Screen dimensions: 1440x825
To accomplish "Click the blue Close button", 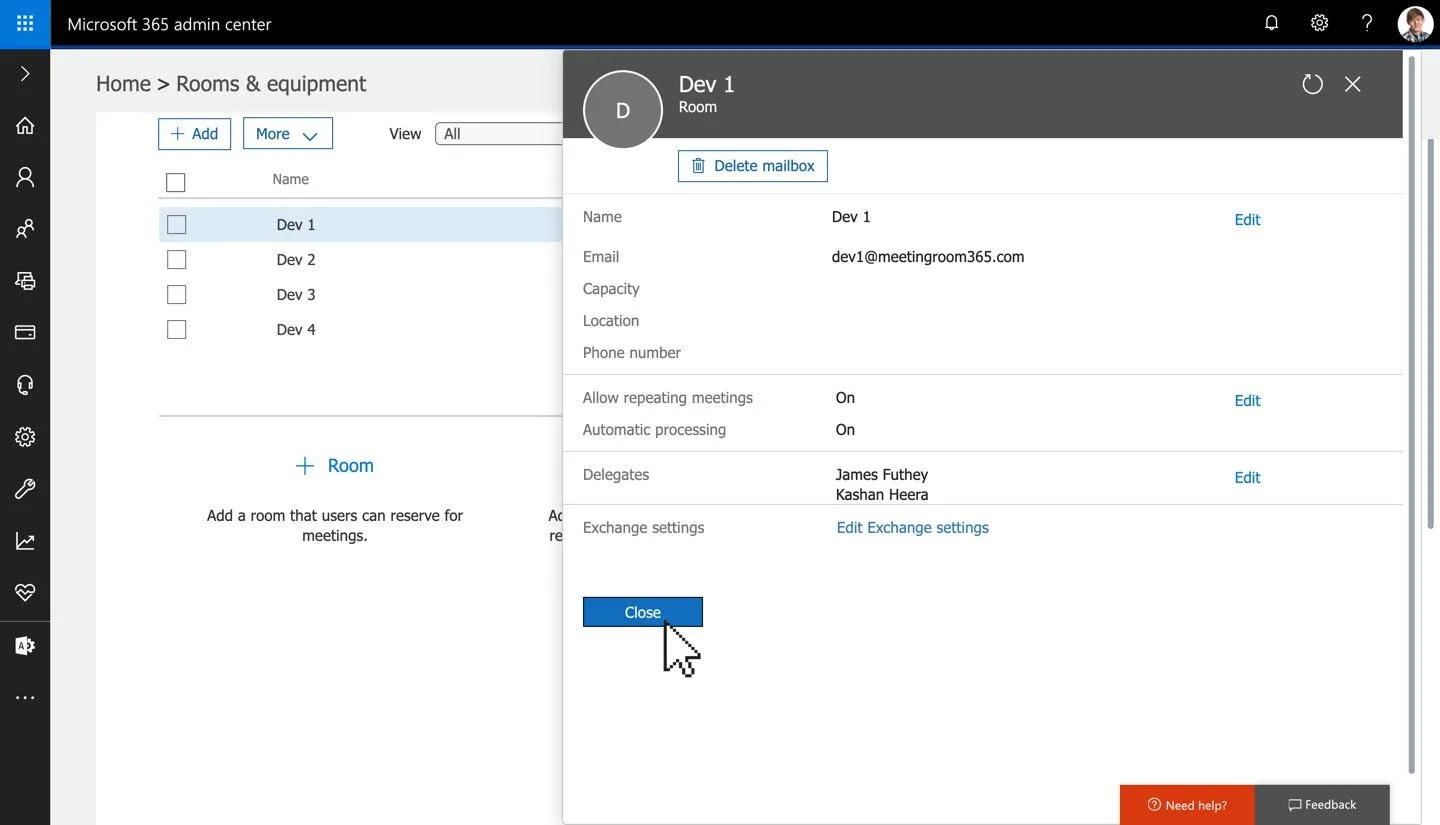I will pos(642,612).
